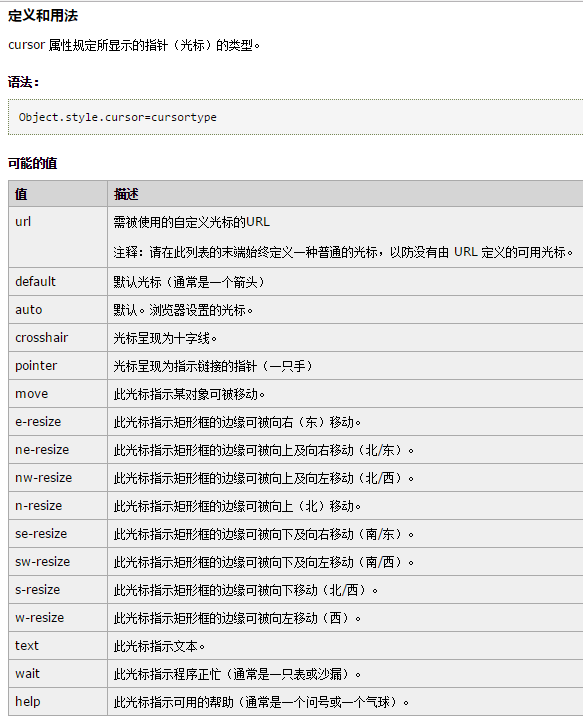Click the nw-resize value cell
This screenshot has width=583, height=718.
pos(58,478)
